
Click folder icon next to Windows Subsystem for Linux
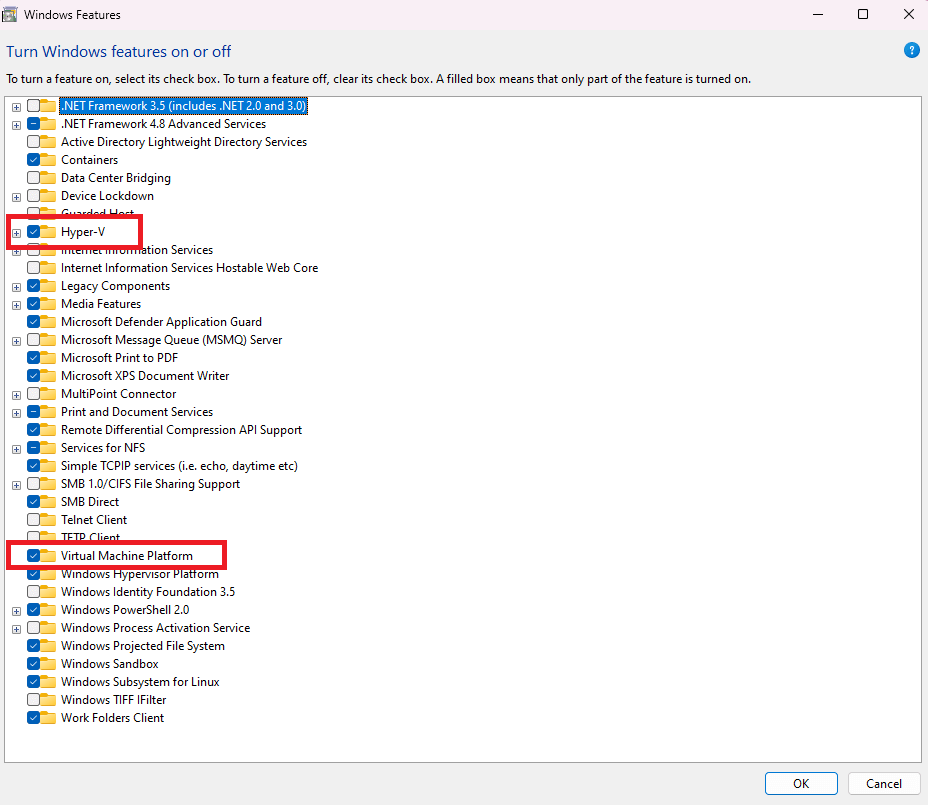point(49,682)
